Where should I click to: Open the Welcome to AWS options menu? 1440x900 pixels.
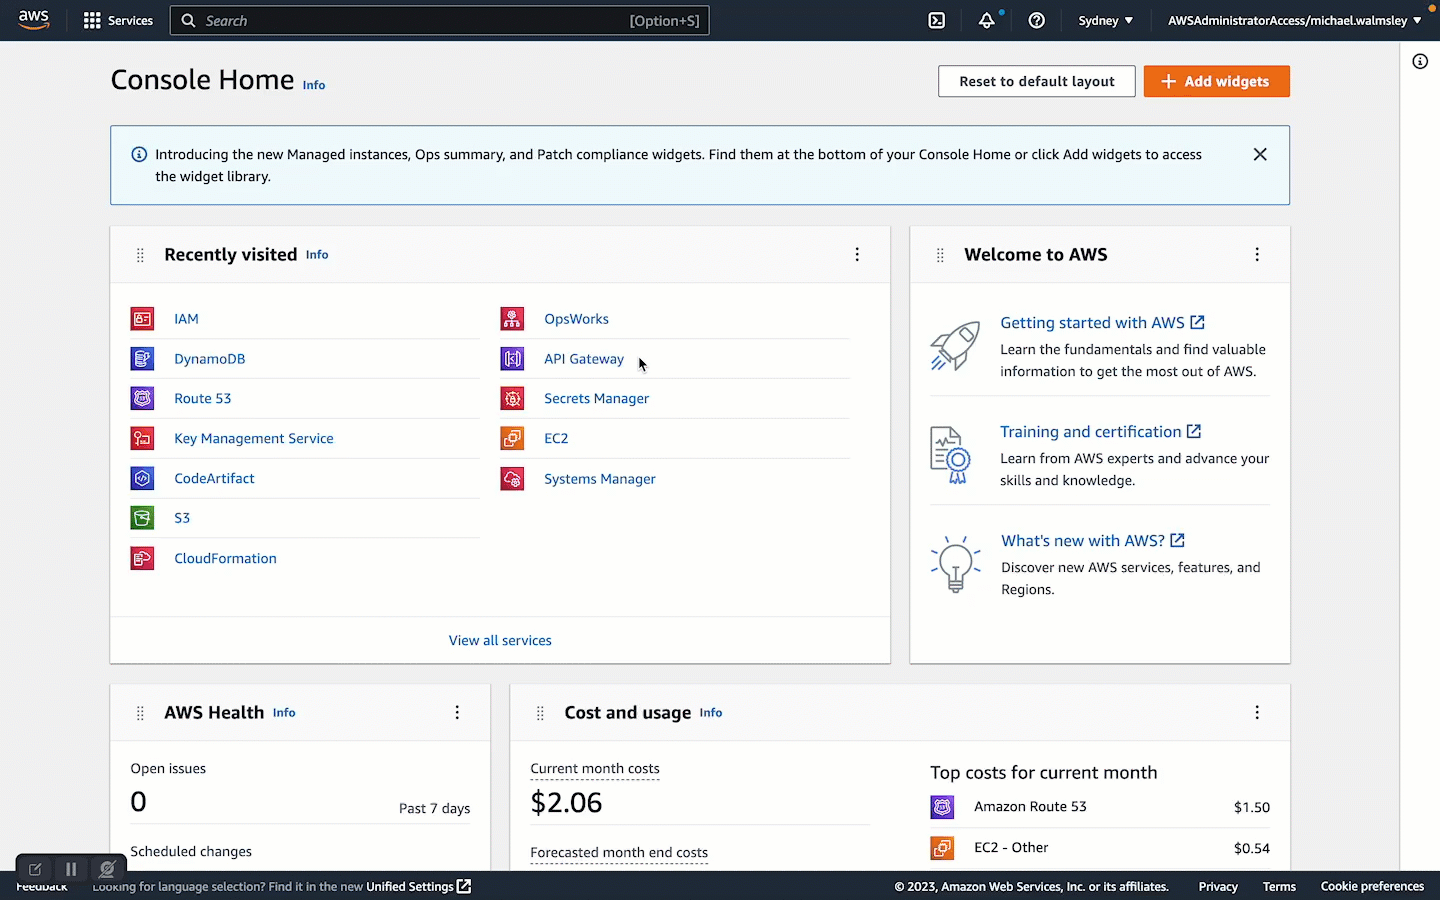click(1257, 255)
